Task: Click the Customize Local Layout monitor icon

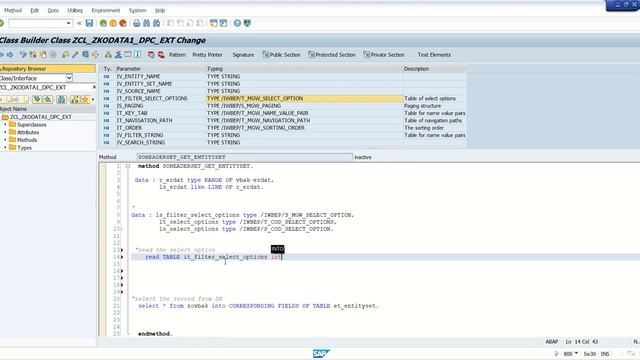Action: coord(247,23)
